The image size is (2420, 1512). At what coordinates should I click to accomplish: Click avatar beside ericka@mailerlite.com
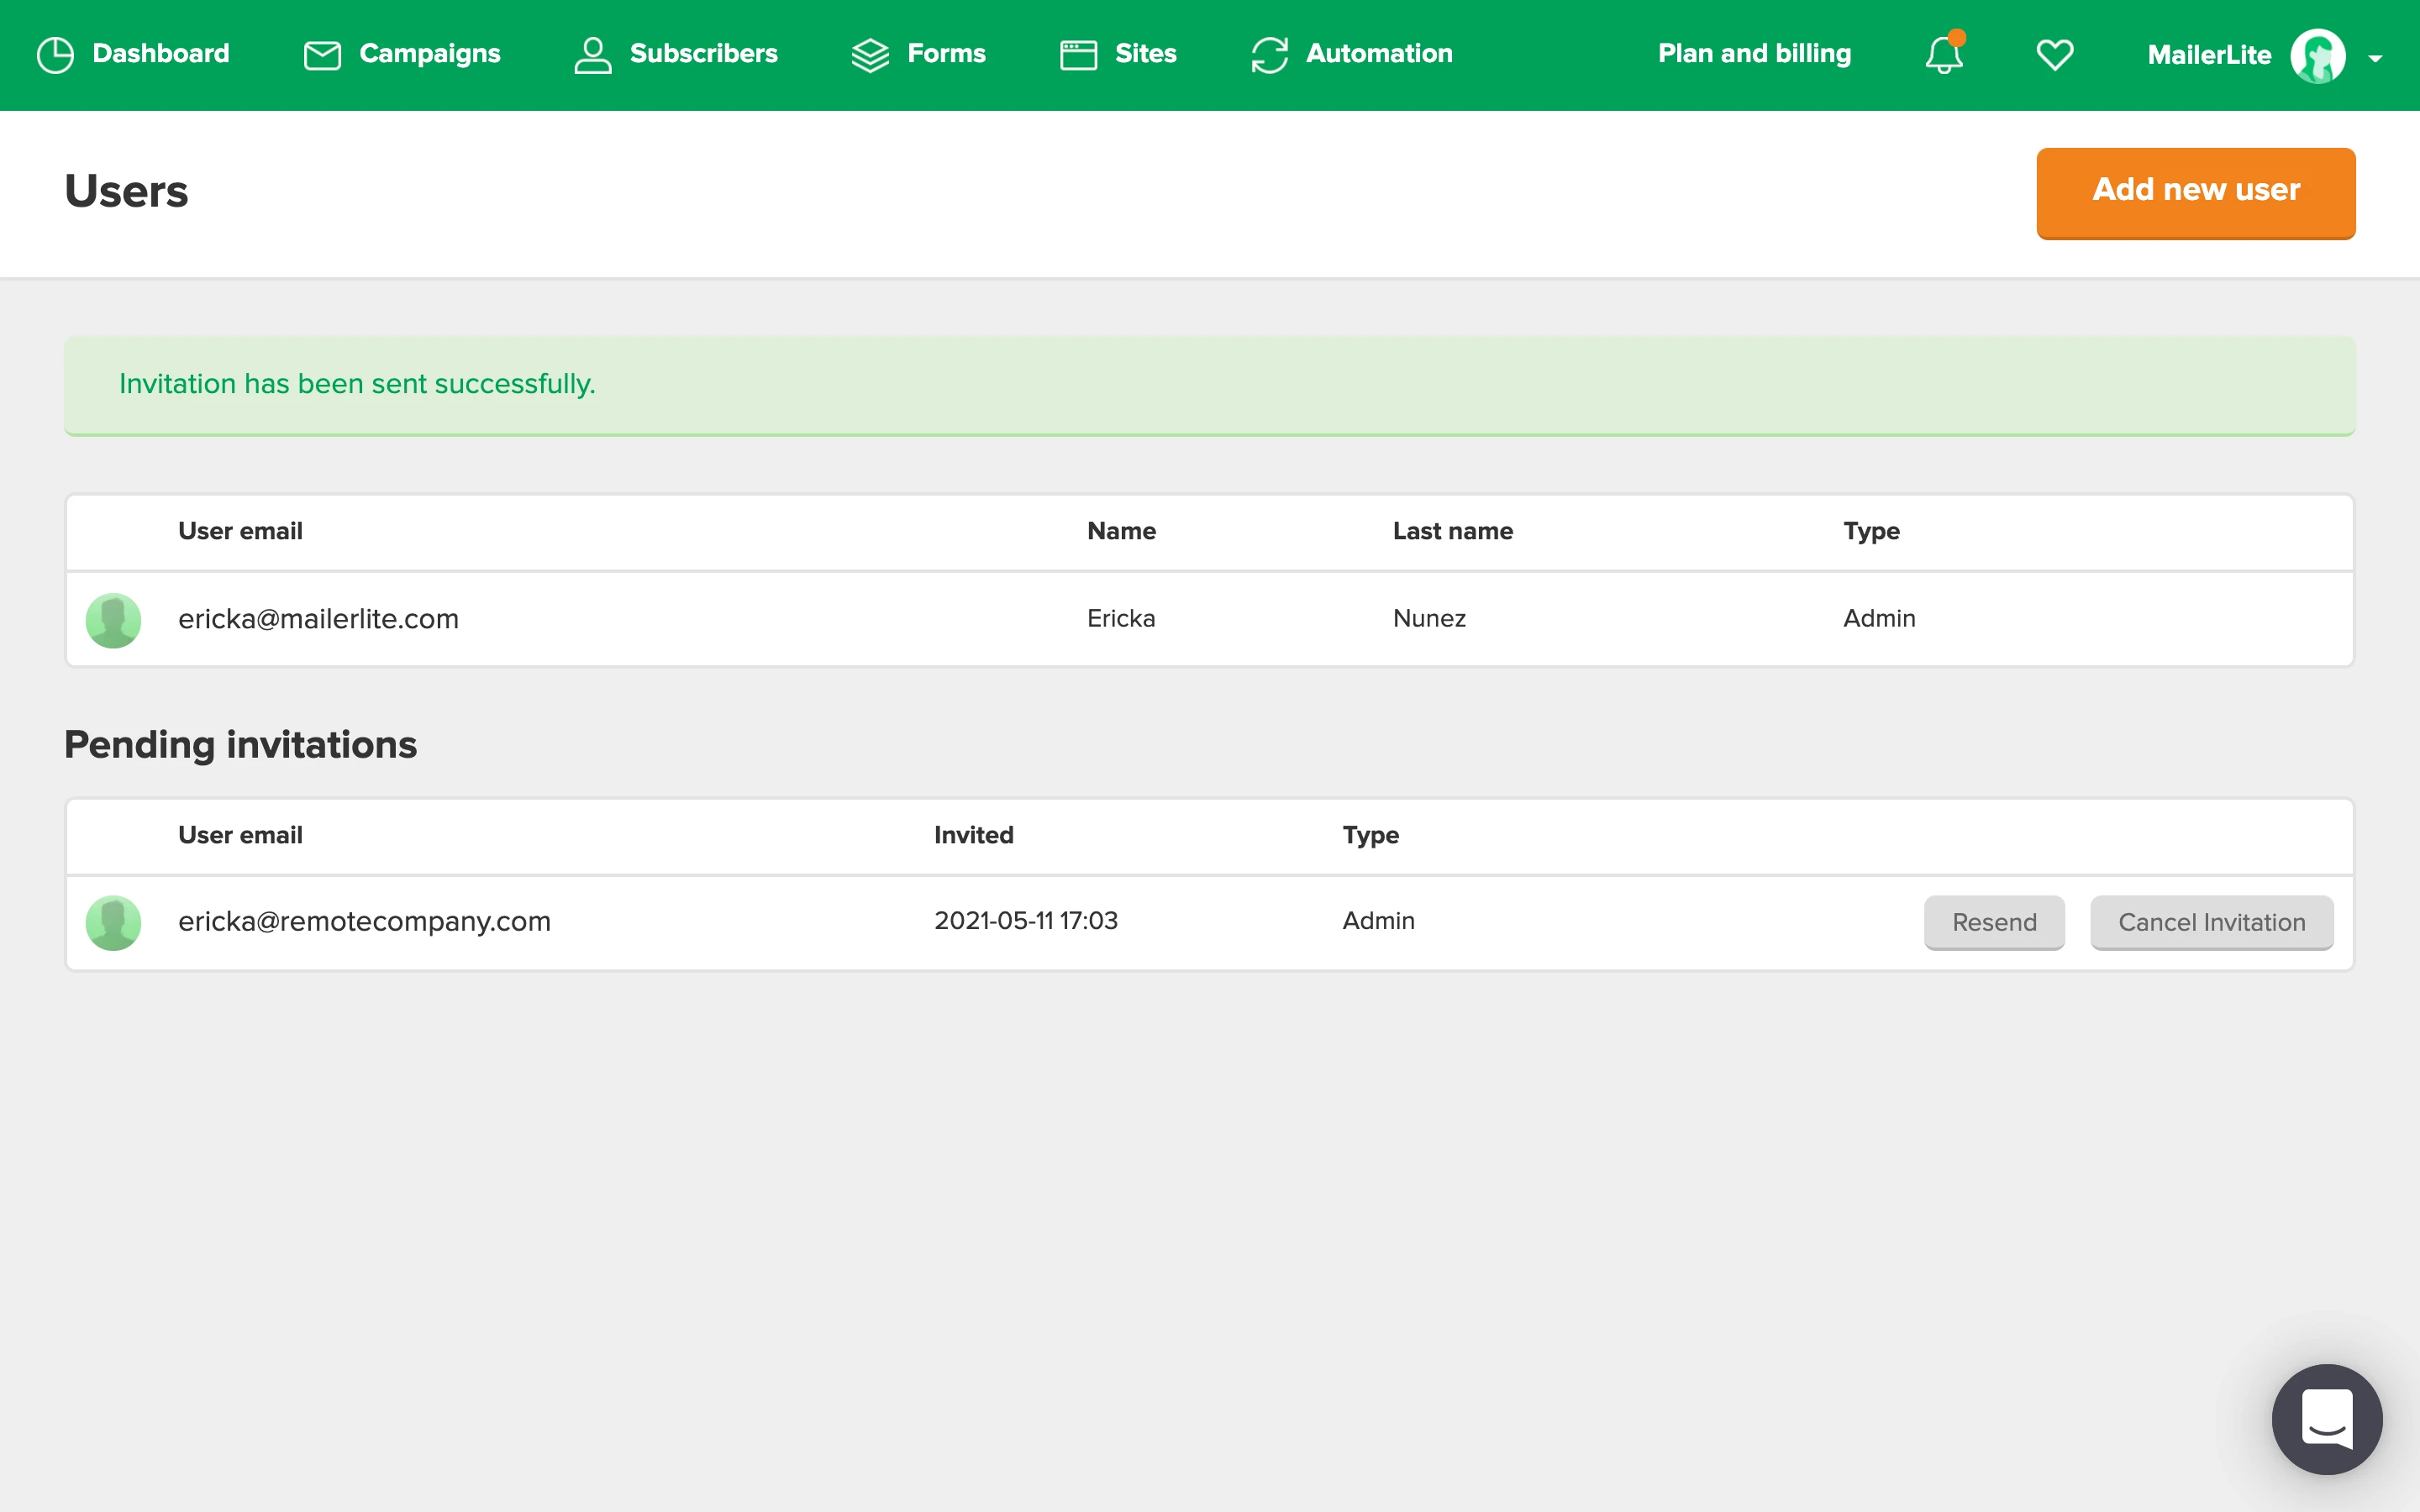(x=113, y=620)
